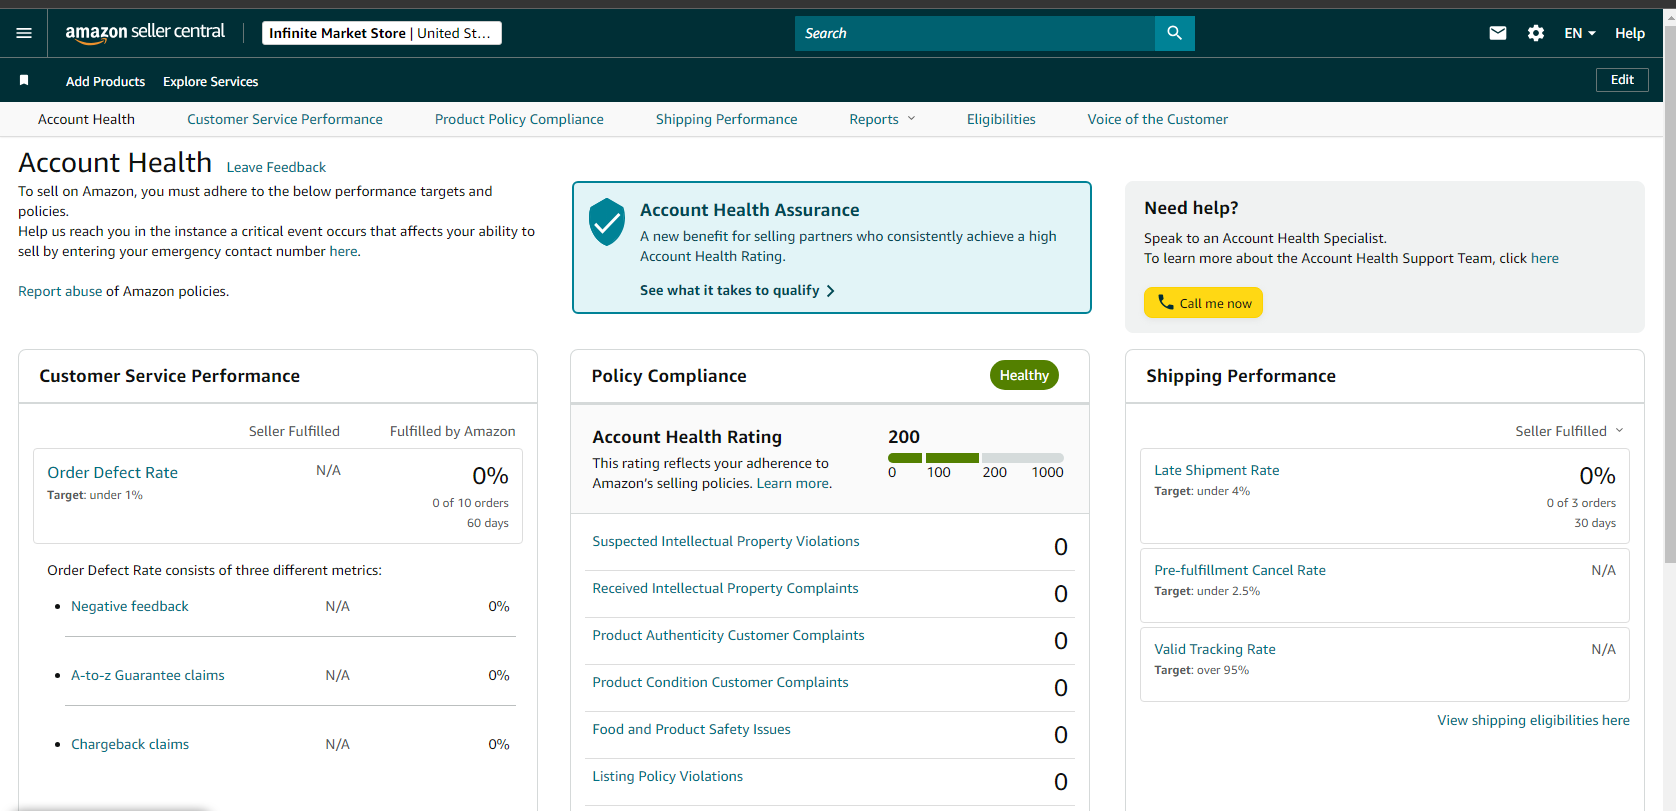Click in the Search field
The height and width of the screenshot is (811, 1676).
click(x=975, y=33)
